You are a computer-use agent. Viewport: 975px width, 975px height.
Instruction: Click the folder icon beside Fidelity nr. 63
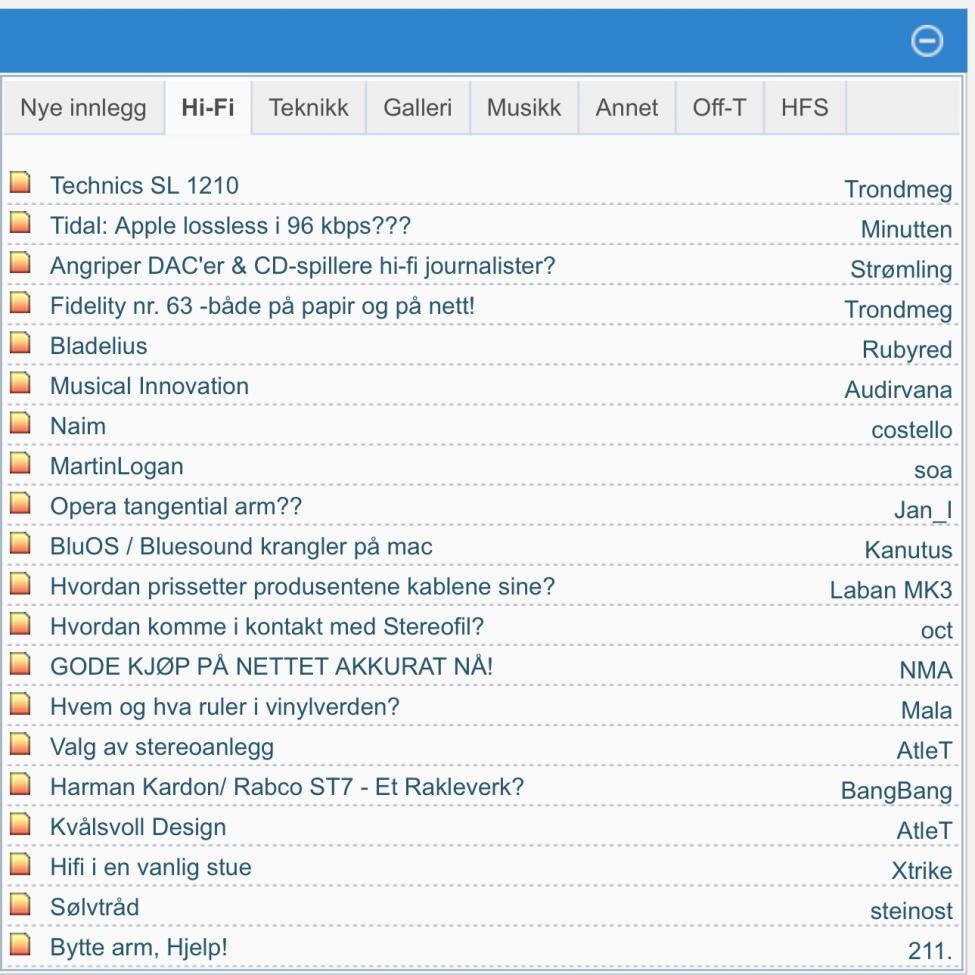[20, 302]
